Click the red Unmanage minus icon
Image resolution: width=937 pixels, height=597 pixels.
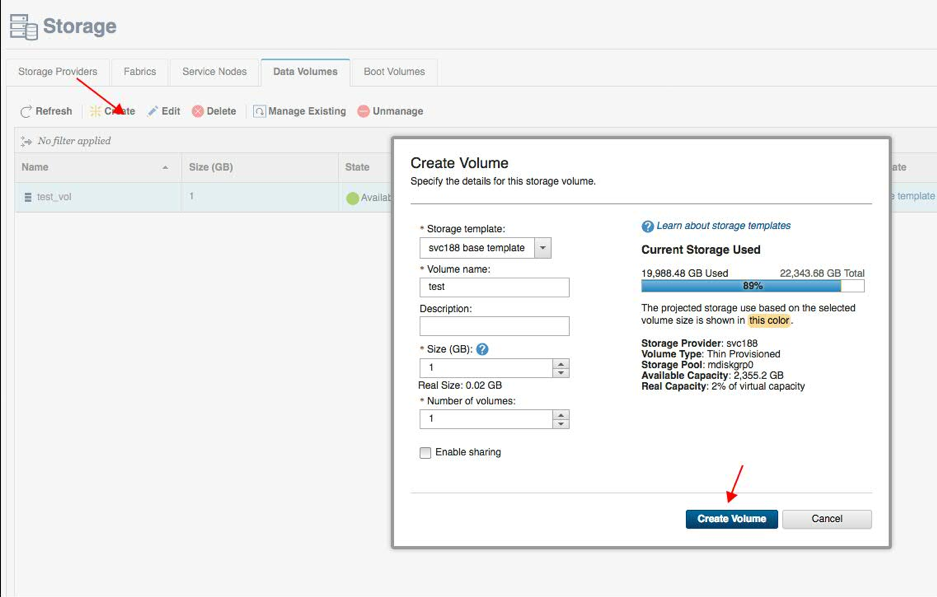click(363, 111)
